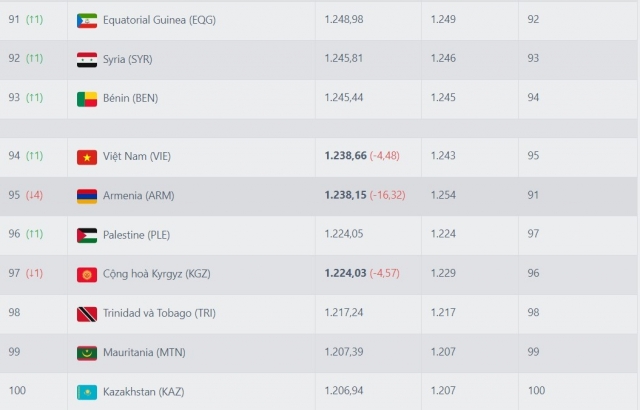Click the Syria flag icon
Screen dimensions: 640x410
coord(87,60)
